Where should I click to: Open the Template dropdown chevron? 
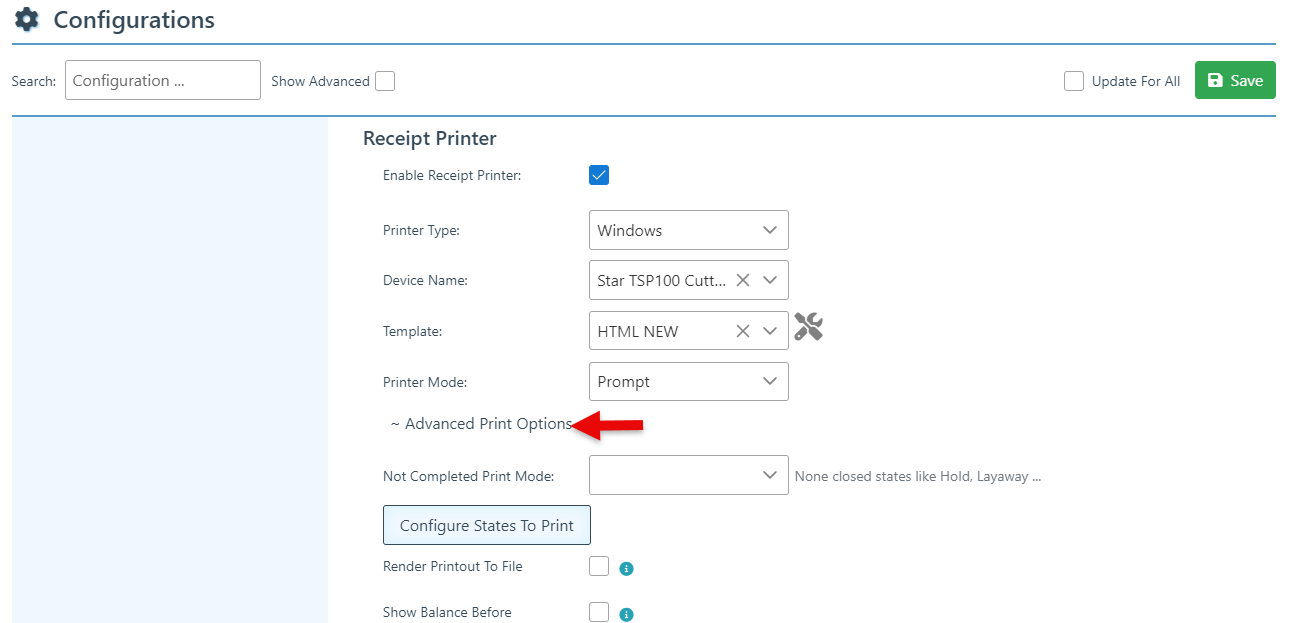[770, 331]
